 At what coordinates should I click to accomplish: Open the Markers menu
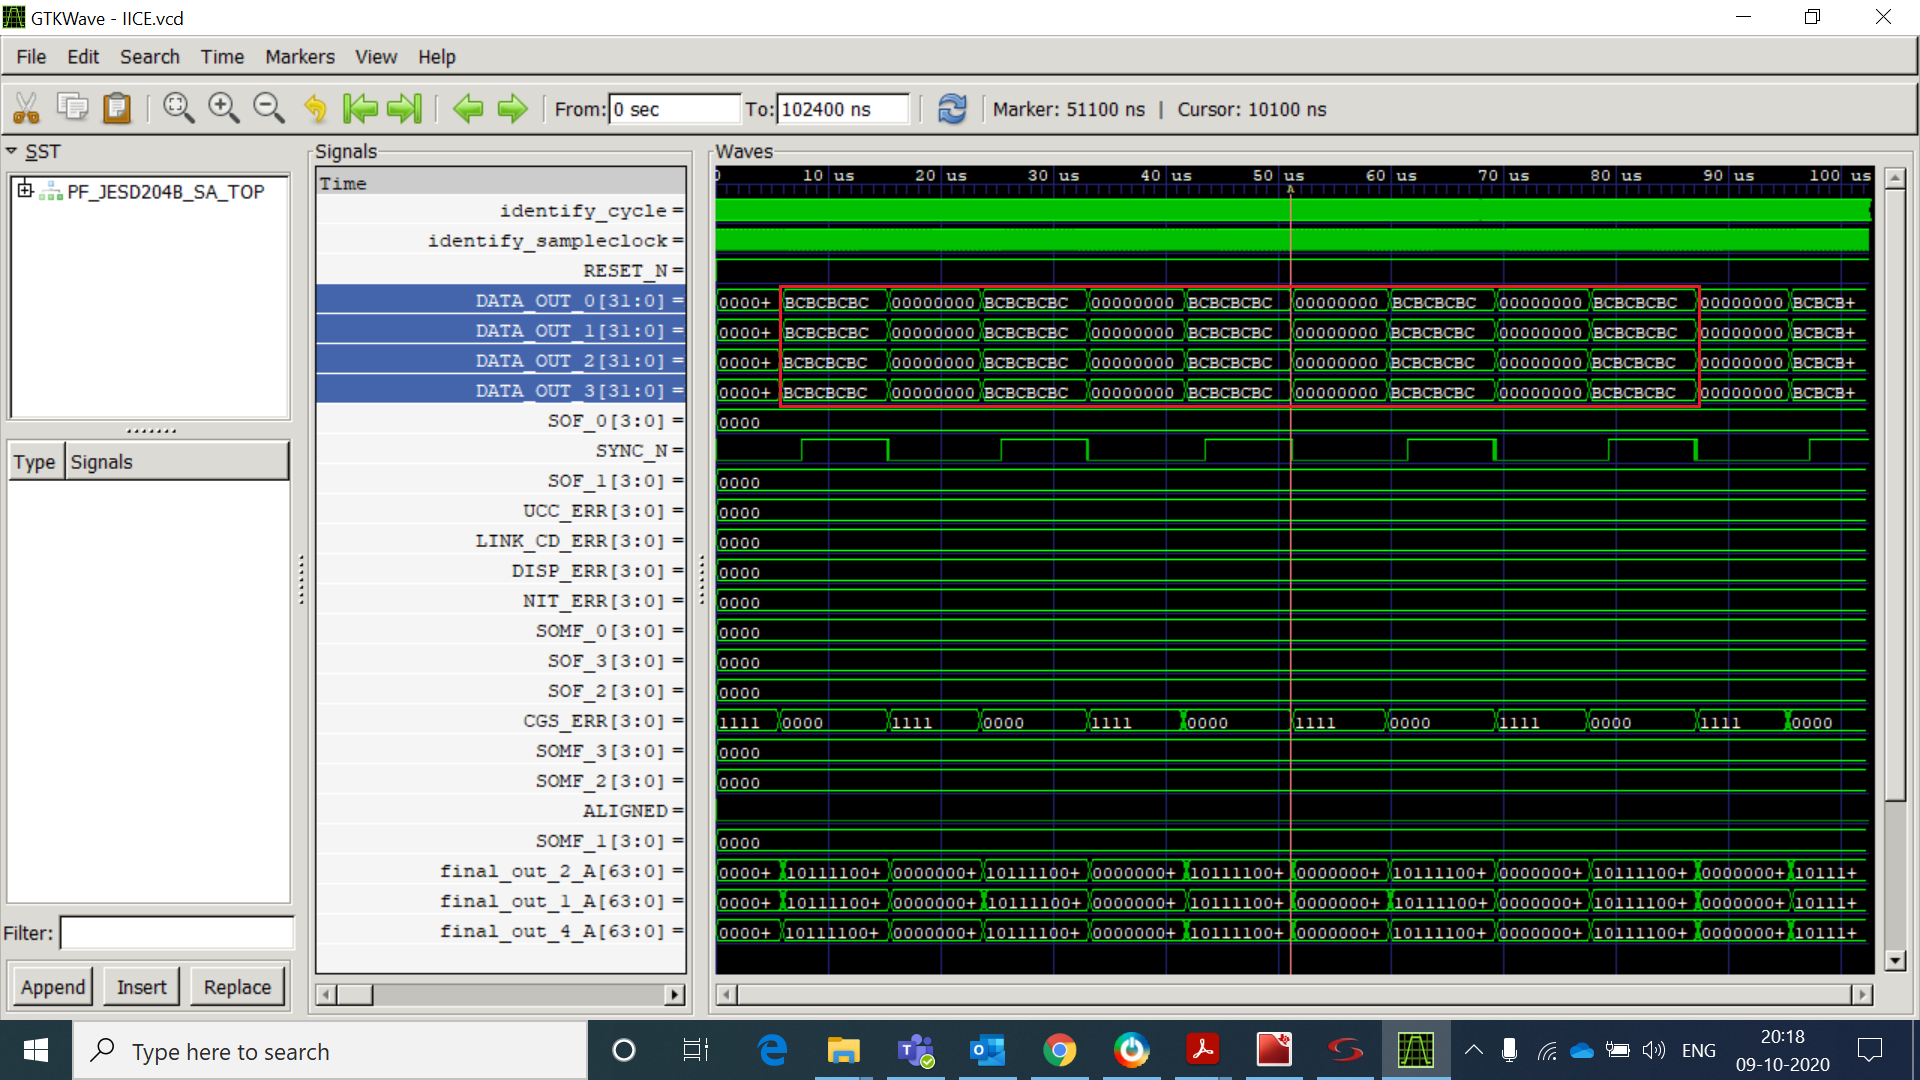pos(299,57)
